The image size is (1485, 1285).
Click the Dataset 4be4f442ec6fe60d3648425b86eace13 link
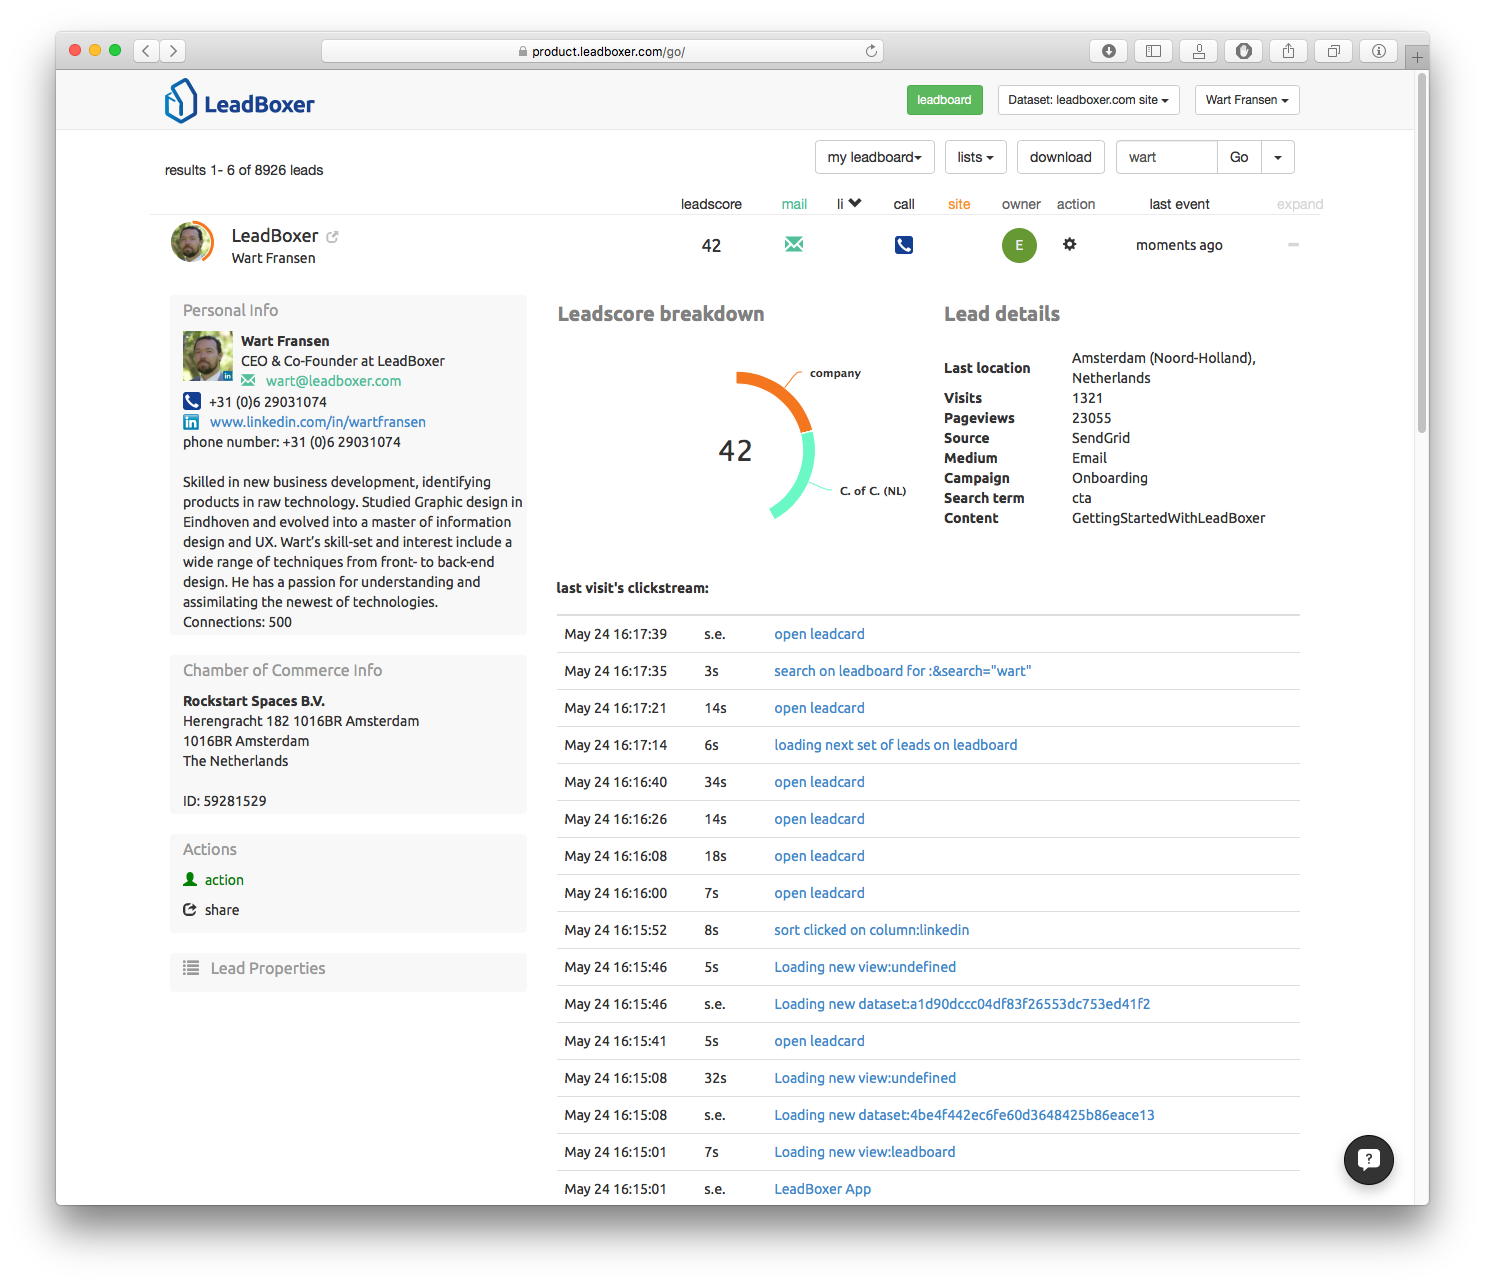[964, 1115]
